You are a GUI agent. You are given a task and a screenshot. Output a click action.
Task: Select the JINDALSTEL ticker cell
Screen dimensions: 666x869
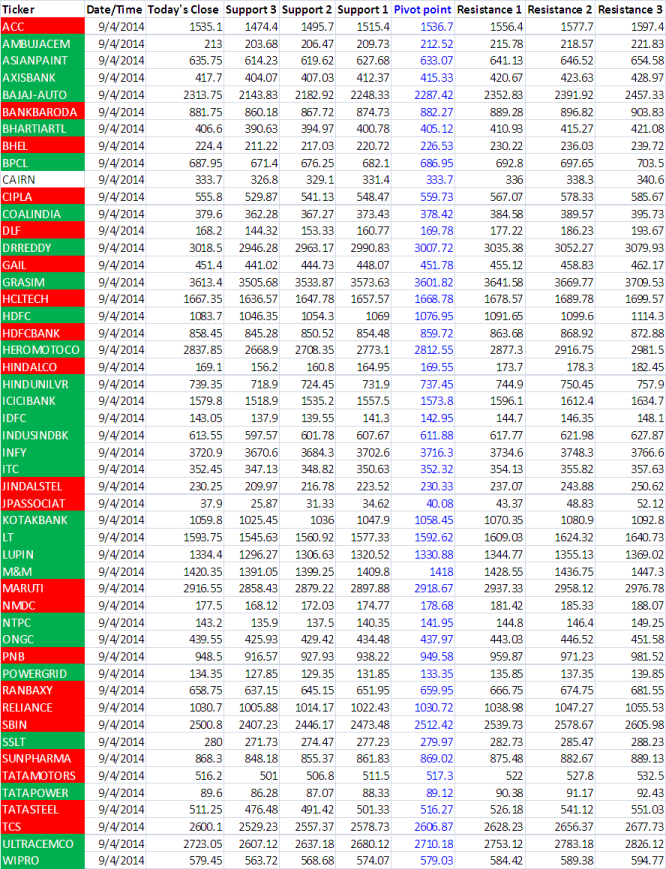43,486
